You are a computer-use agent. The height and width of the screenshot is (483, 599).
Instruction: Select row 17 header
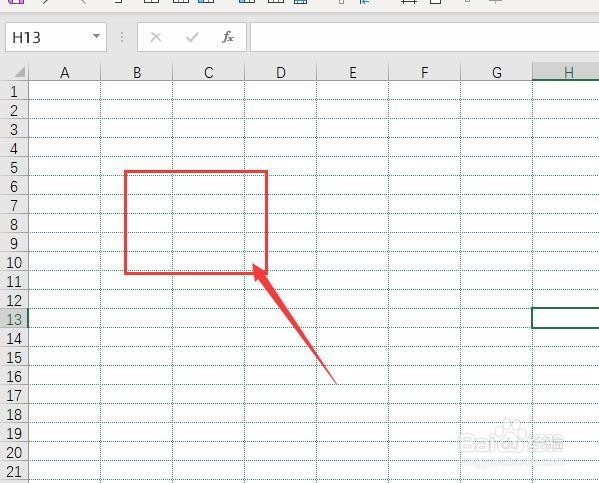(14, 395)
